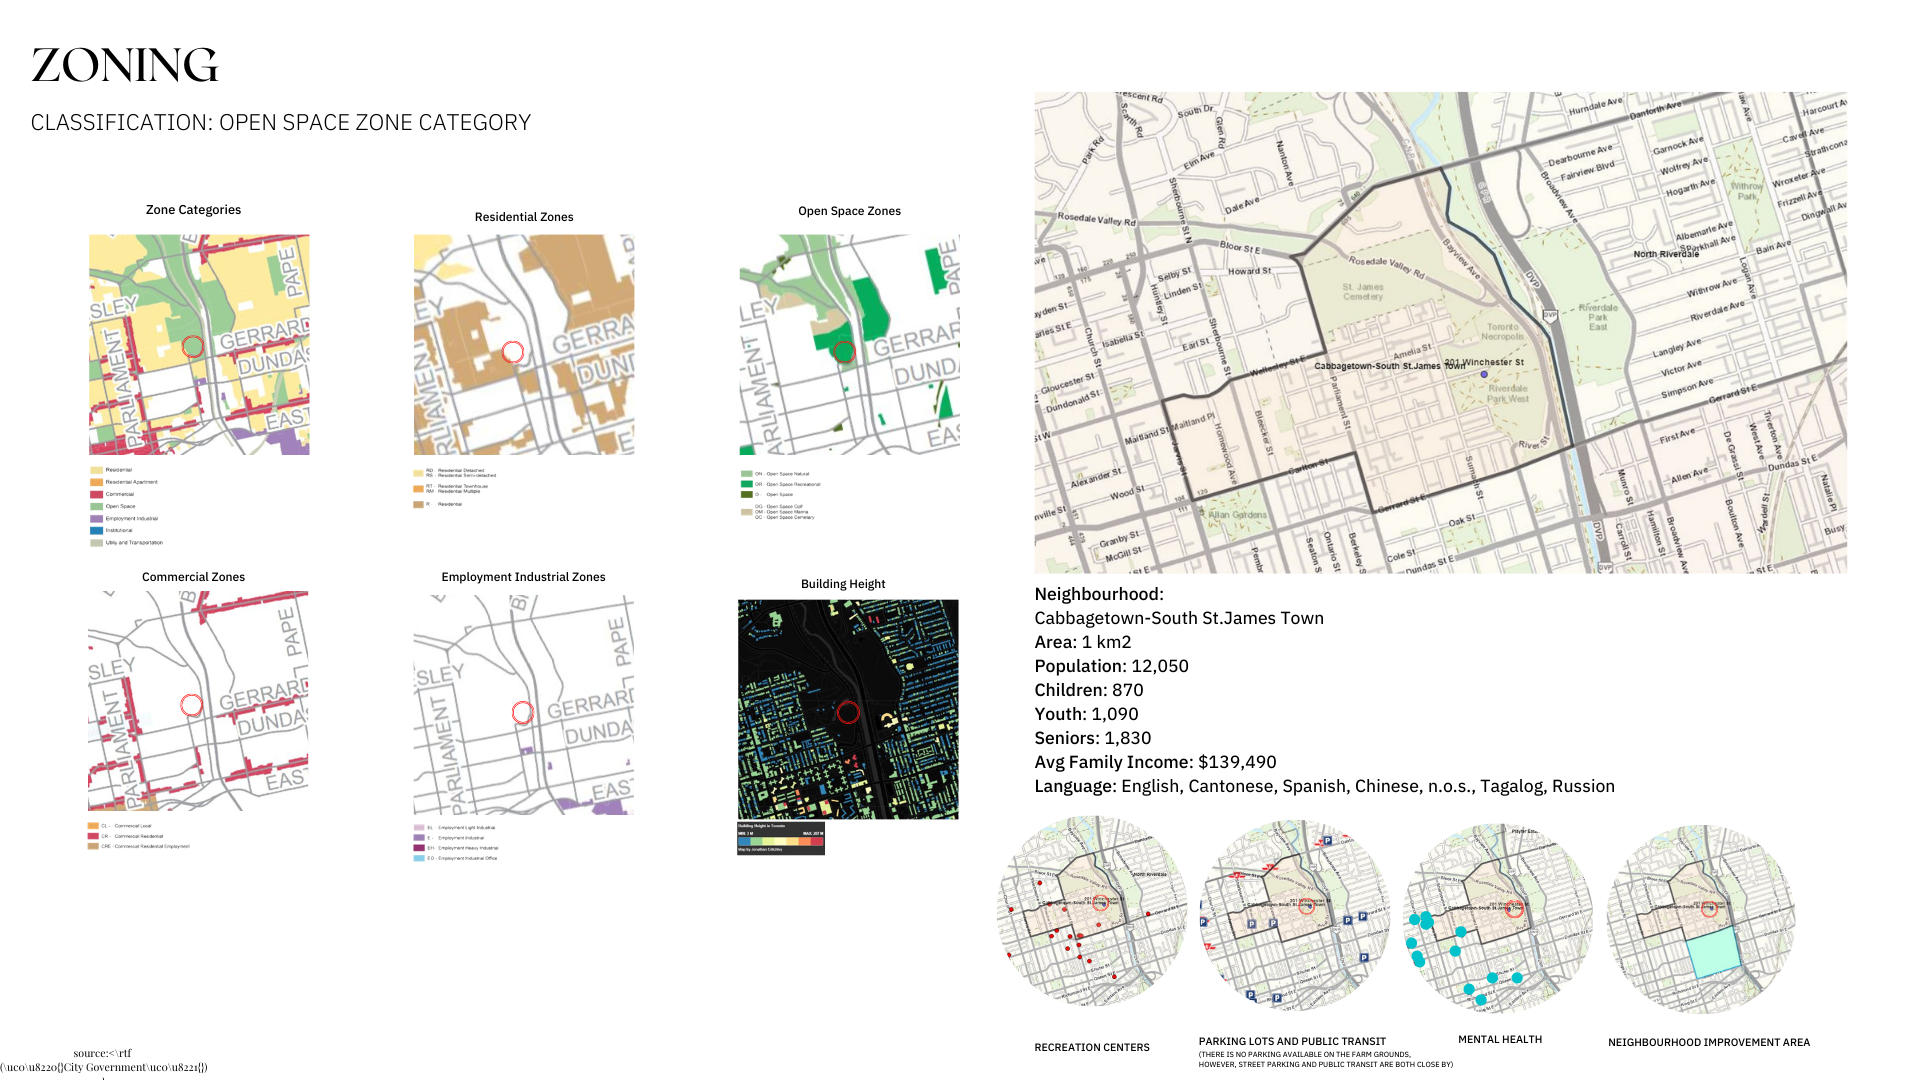The image size is (1920, 1080).
Task: Select the Recreation Centers circular map
Action: pyautogui.click(x=1092, y=912)
